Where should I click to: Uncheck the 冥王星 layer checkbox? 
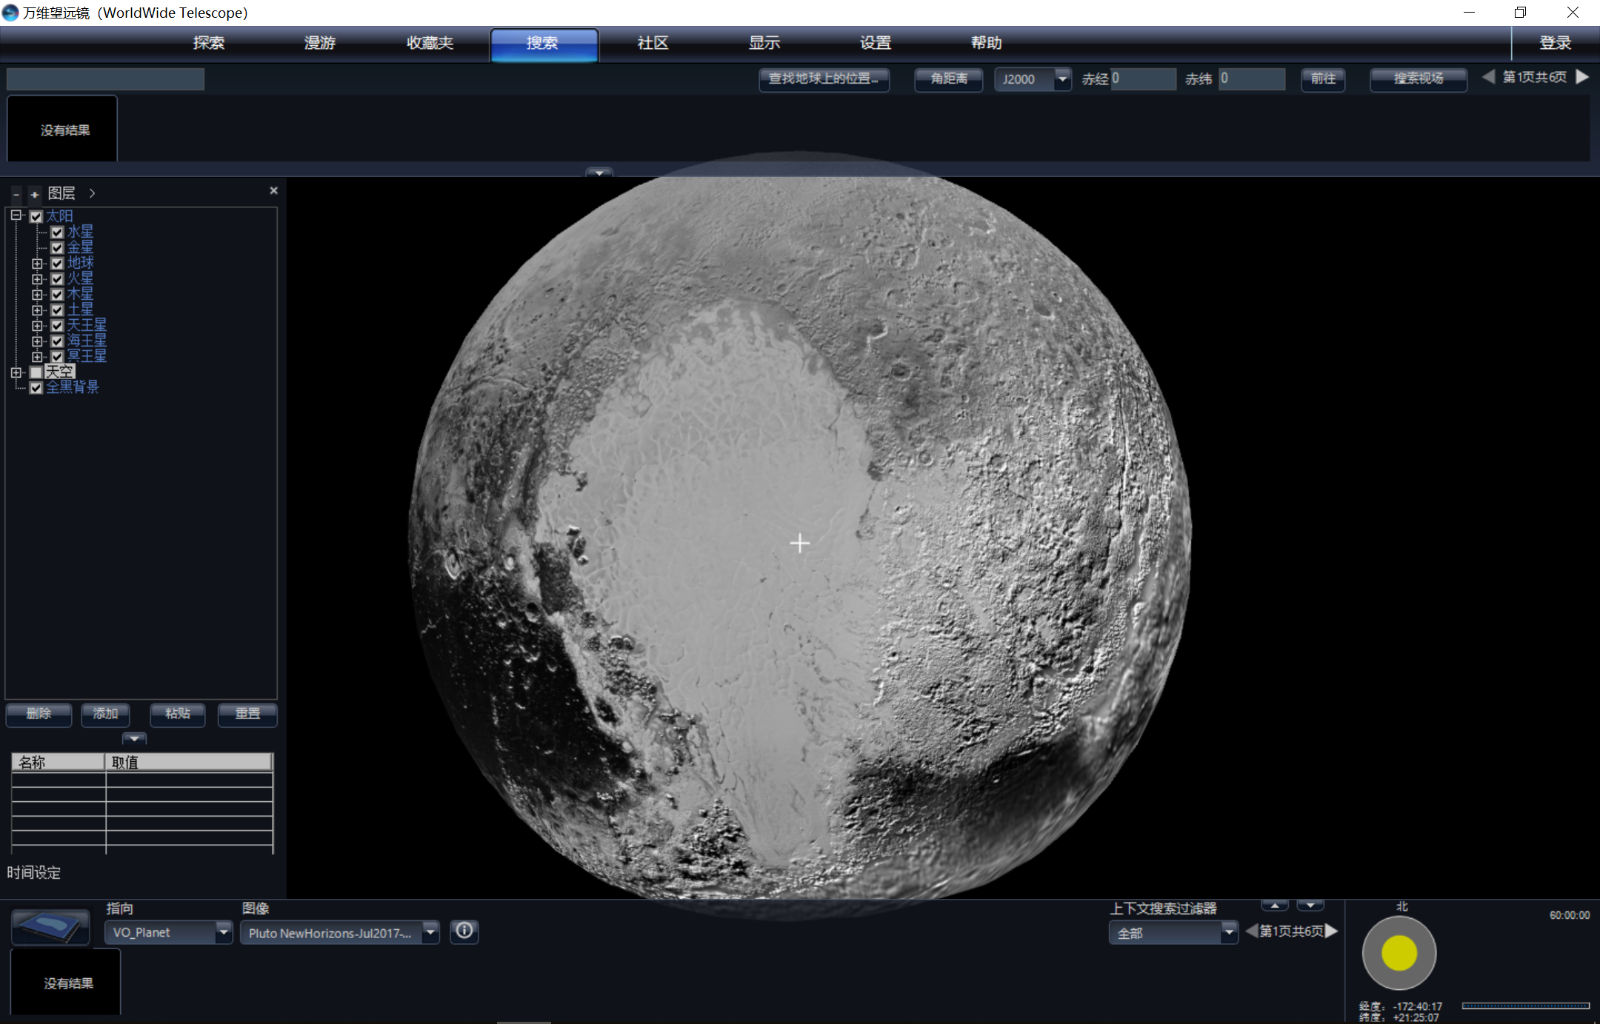click(x=57, y=357)
